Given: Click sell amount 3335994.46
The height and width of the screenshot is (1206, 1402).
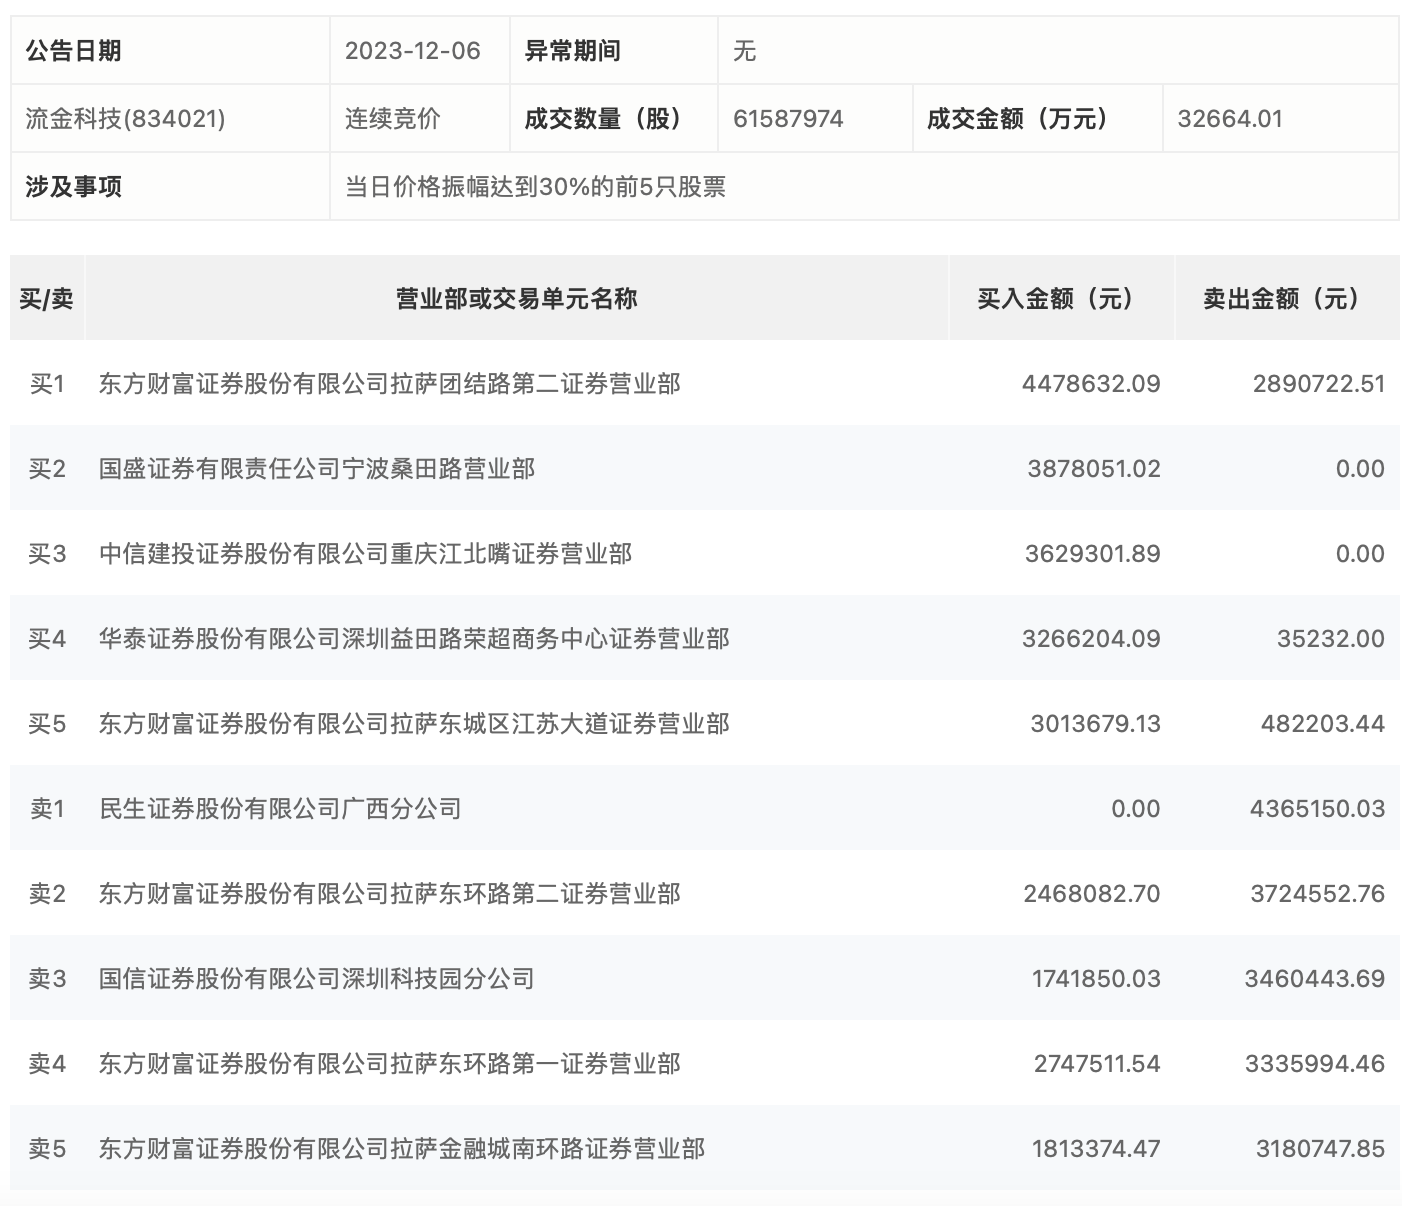Looking at the screenshot, I should click(x=1315, y=1064).
